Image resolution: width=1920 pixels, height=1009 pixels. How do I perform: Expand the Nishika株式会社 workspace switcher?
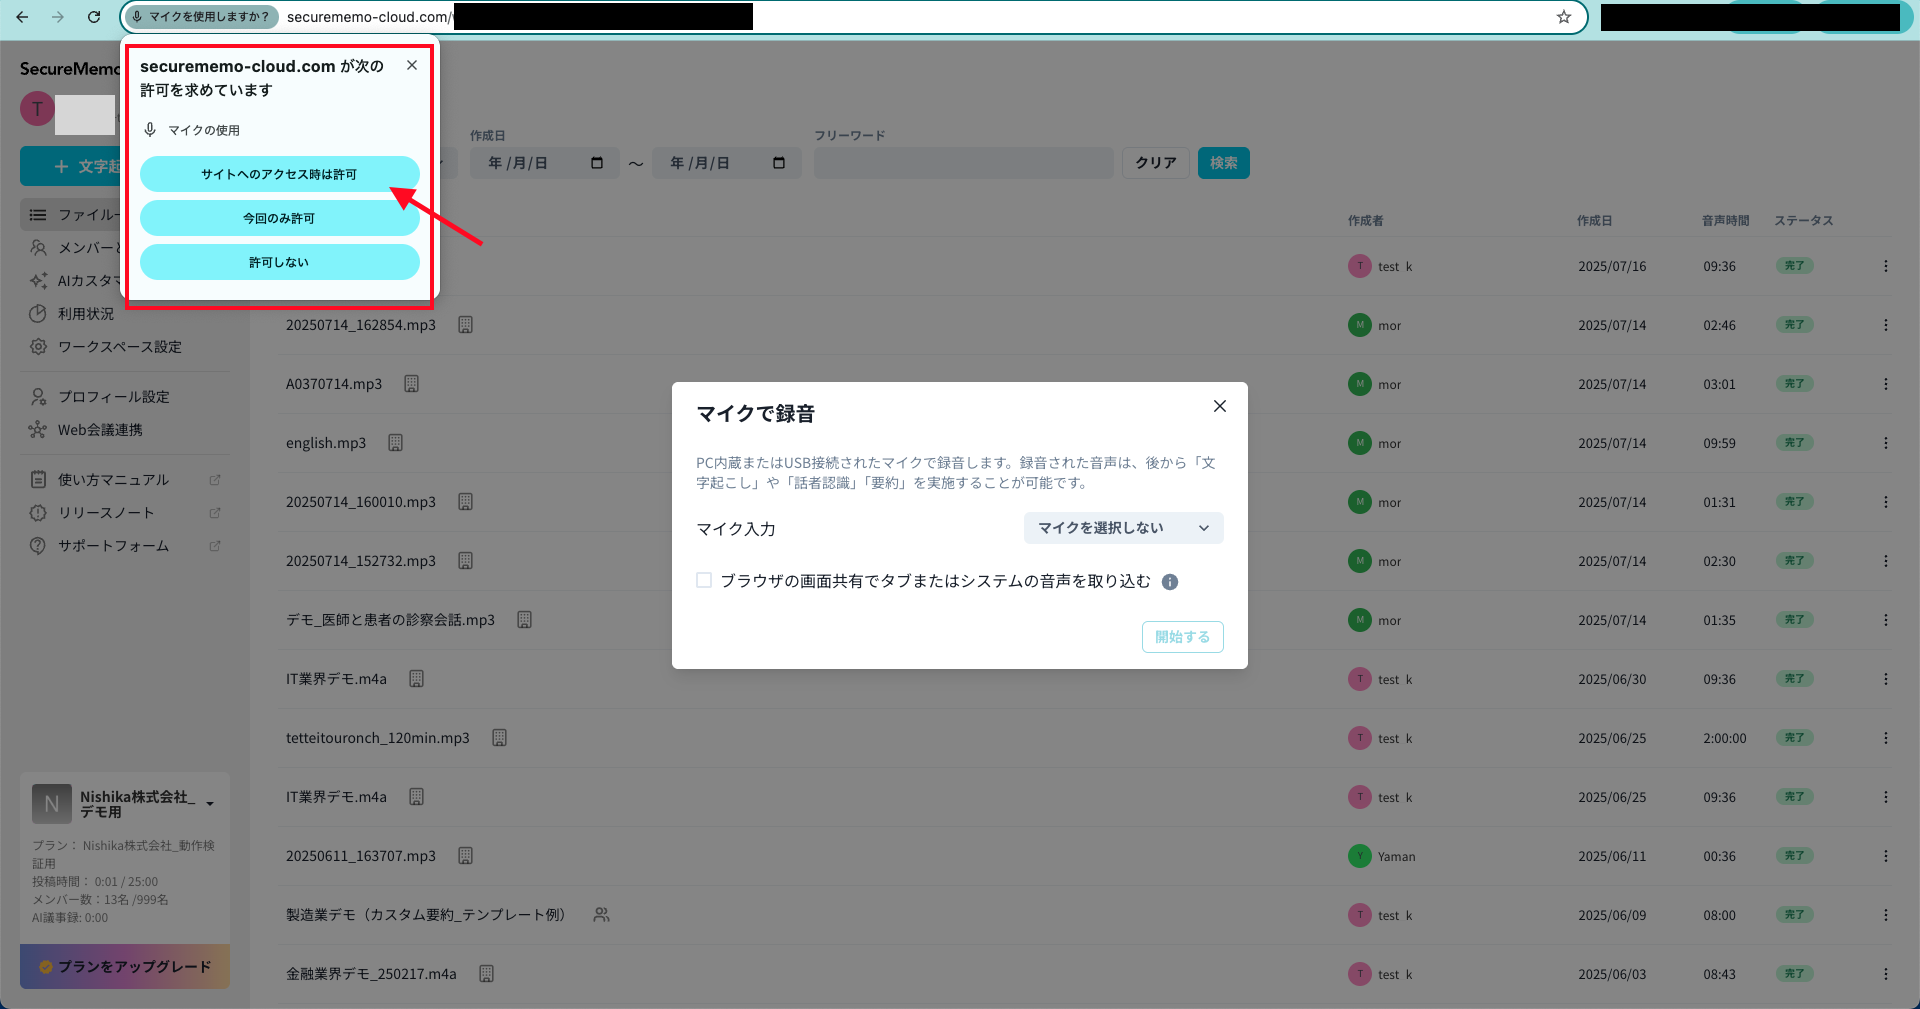pos(210,804)
